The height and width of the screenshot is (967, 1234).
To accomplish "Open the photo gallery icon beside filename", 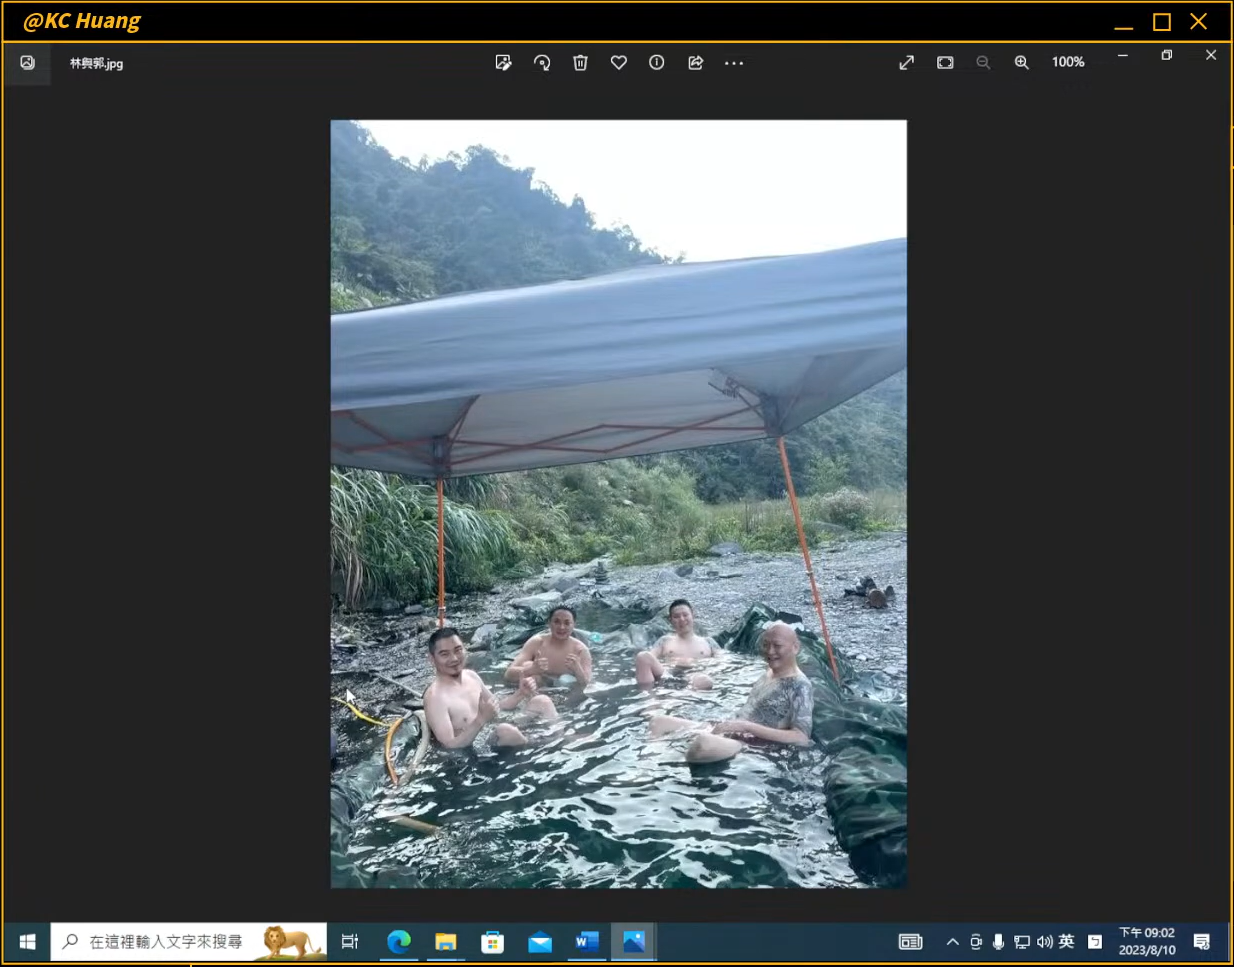I will pyautogui.click(x=27, y=63).
